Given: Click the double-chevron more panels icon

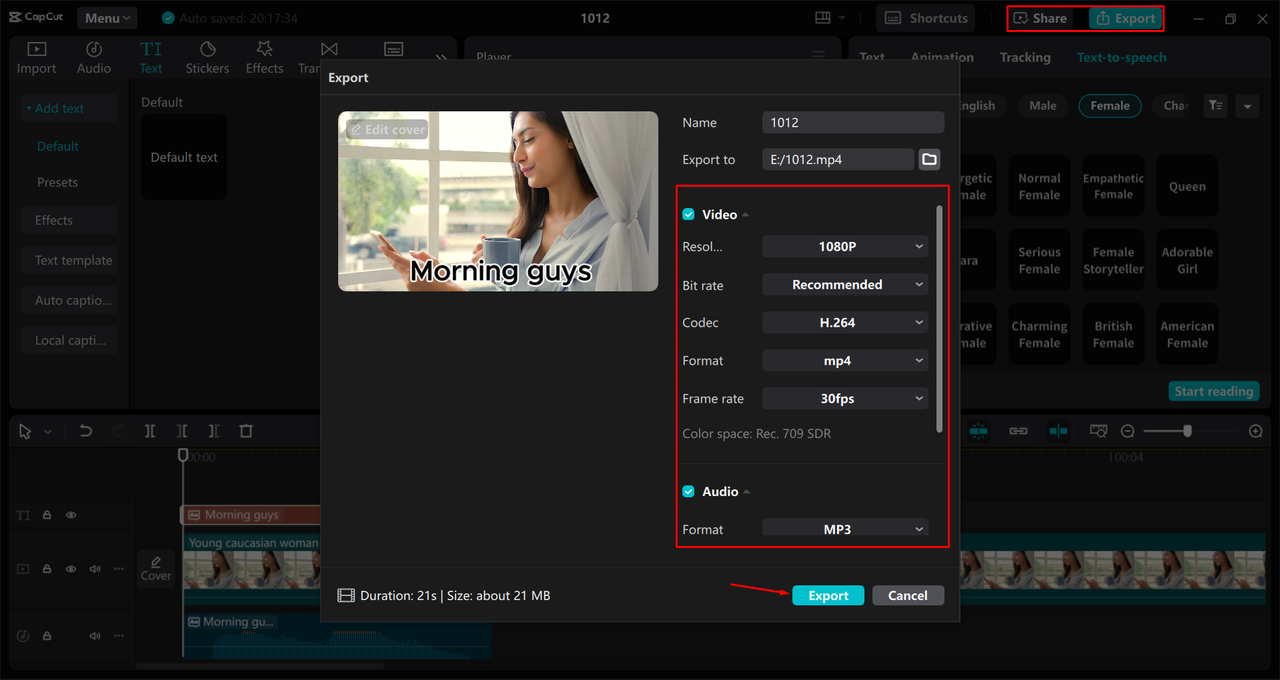Looking at the screenshot, I should 441,58.
